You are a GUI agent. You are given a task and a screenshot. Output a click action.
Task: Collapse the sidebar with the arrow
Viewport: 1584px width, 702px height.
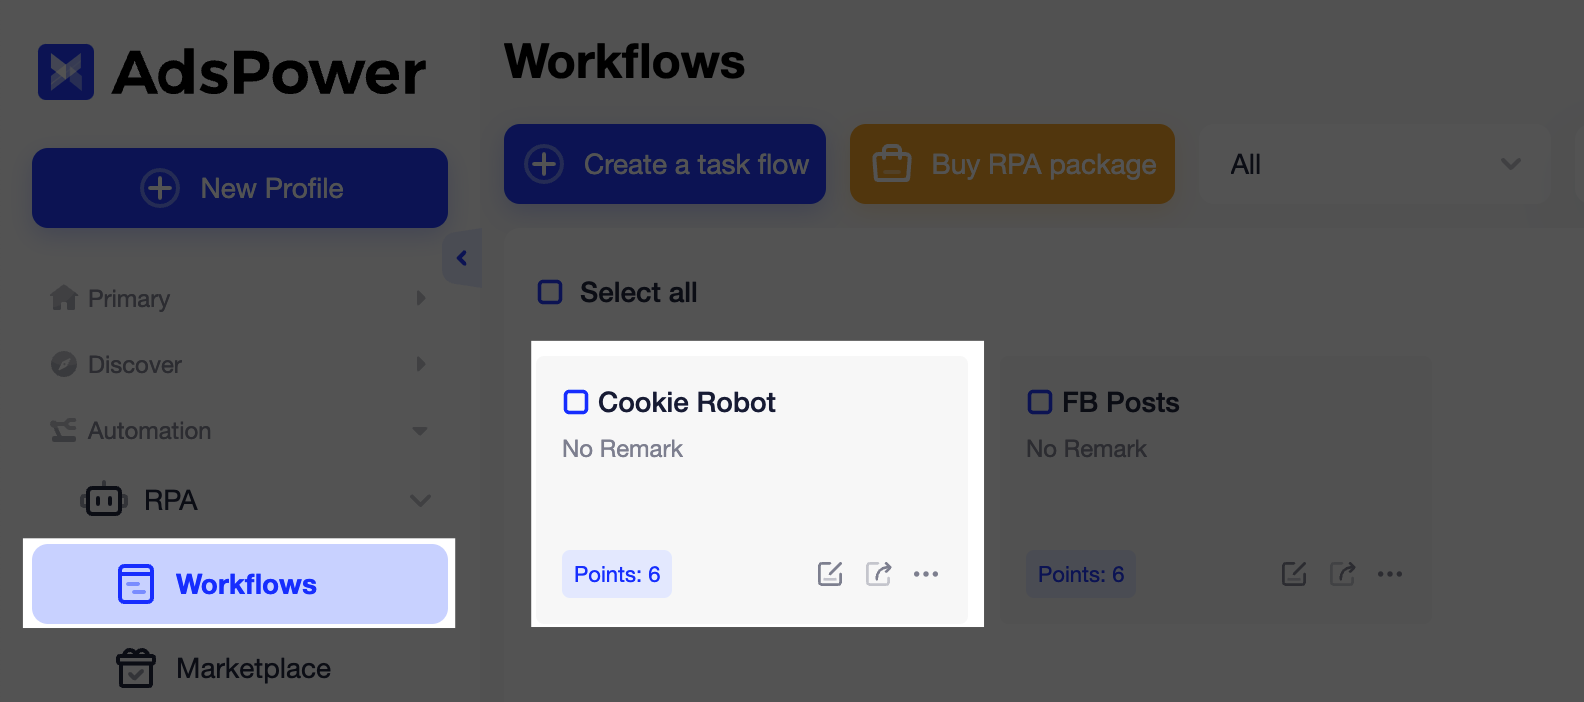pos(461,257)
